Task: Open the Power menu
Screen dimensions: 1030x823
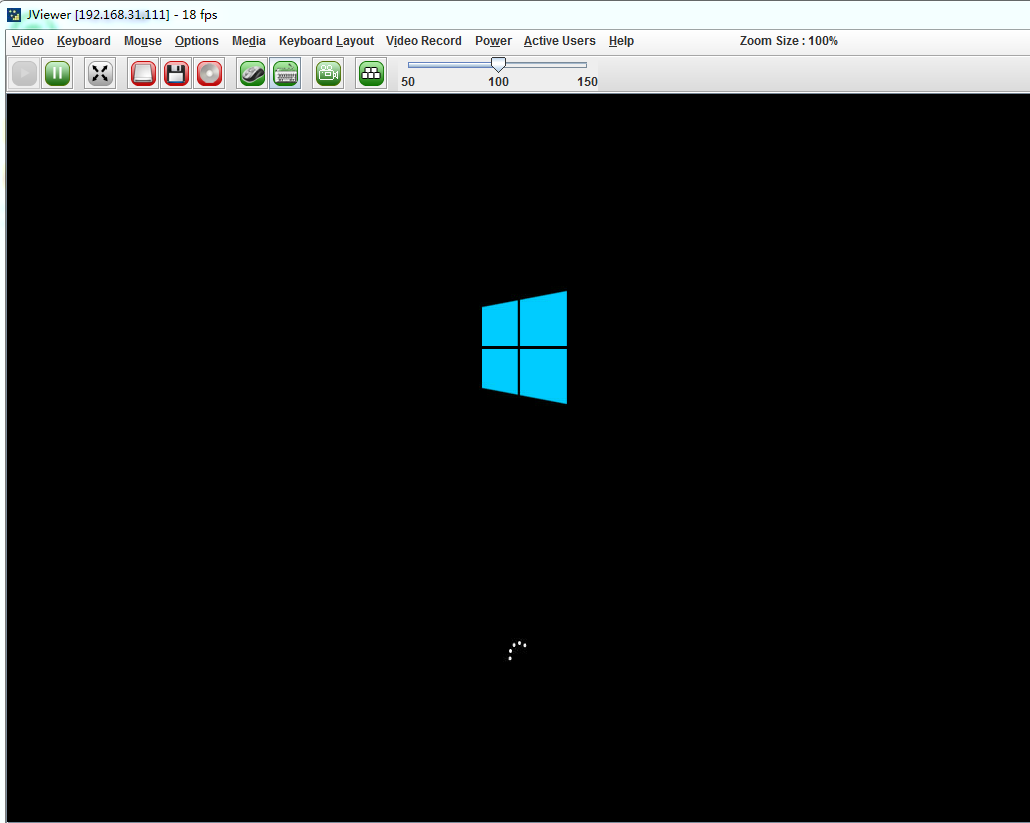Action: [x=493, y=41]
